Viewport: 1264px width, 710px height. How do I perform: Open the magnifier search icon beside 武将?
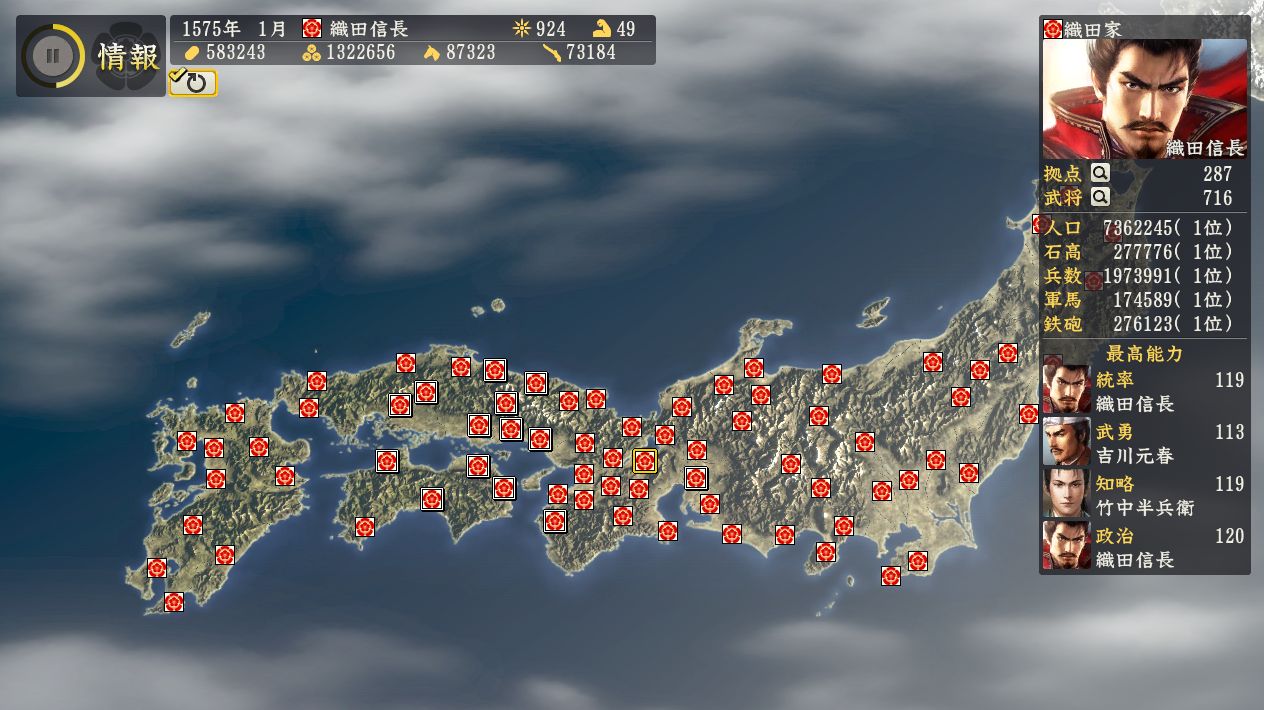(x=1100, y=197)
